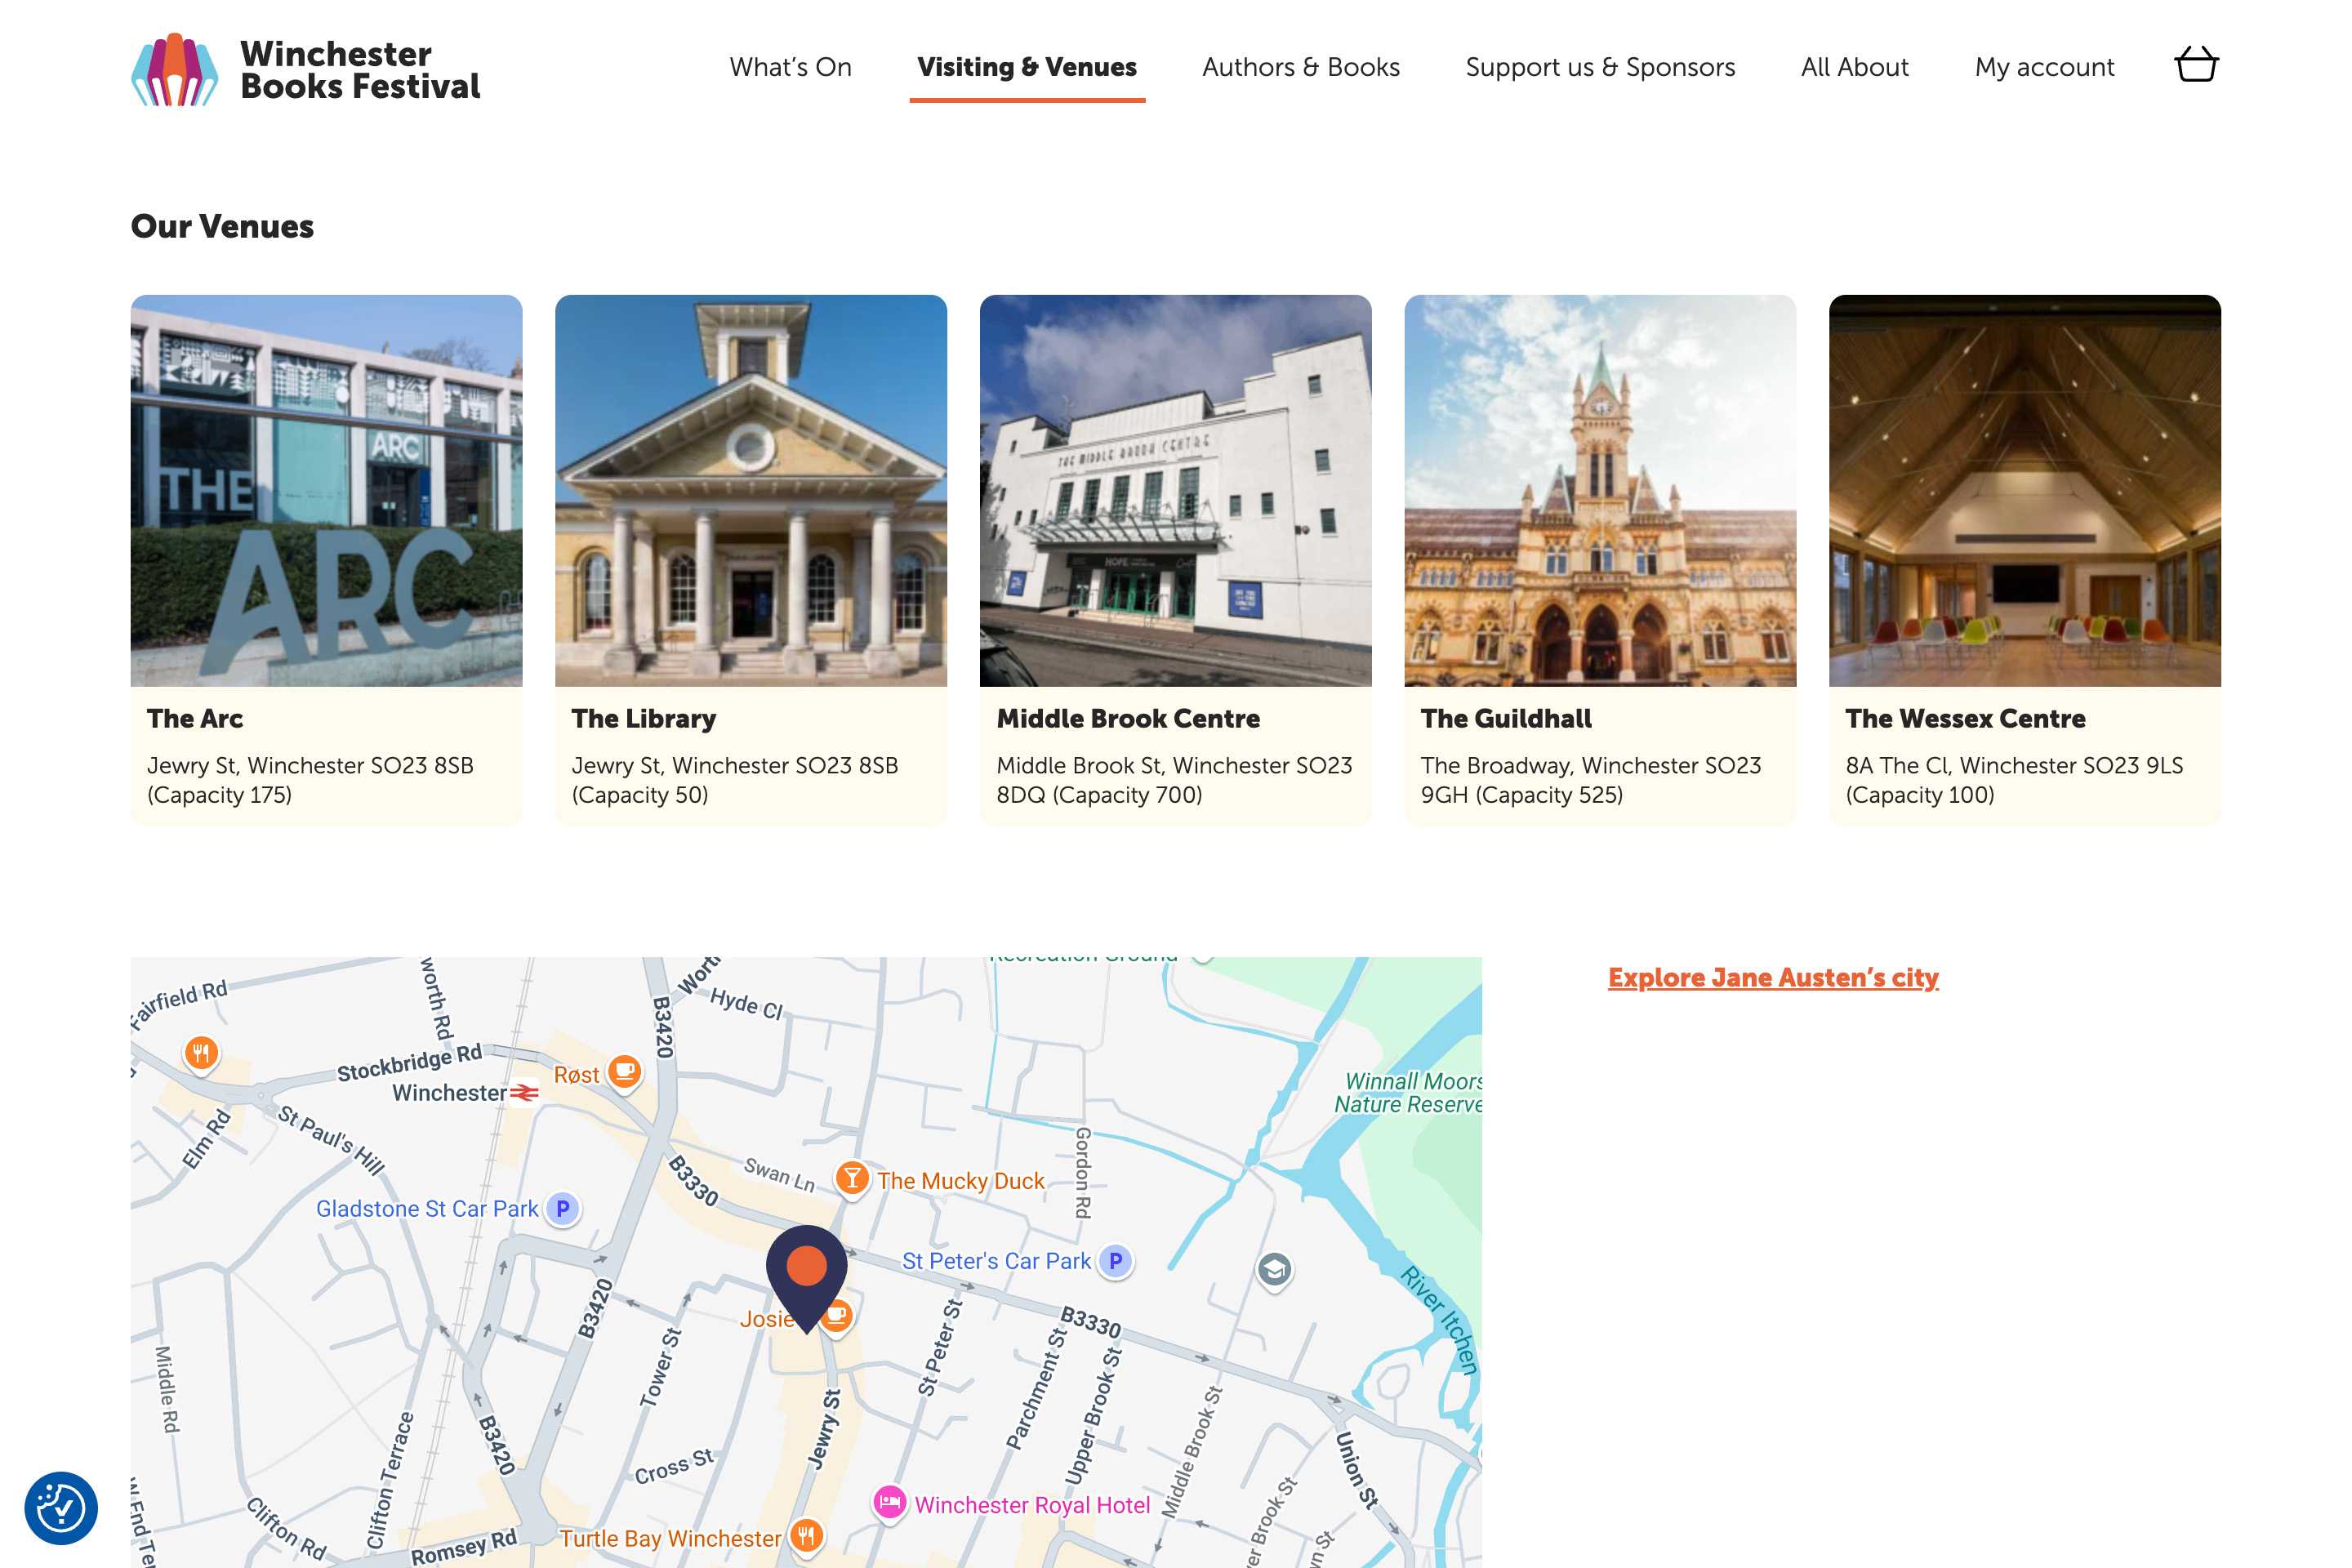2352x1568 pixels.
Task: Select the Røst cafe map marker
Action: pyautogui.click(x=625, y=1073)
